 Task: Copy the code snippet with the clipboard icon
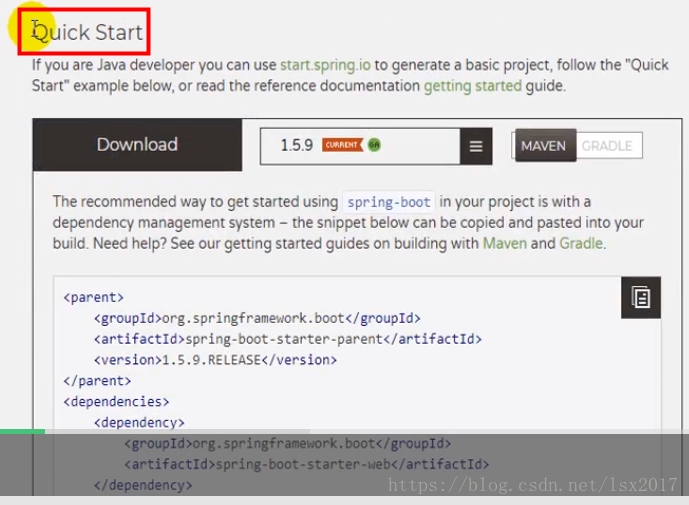coord(641,298)
